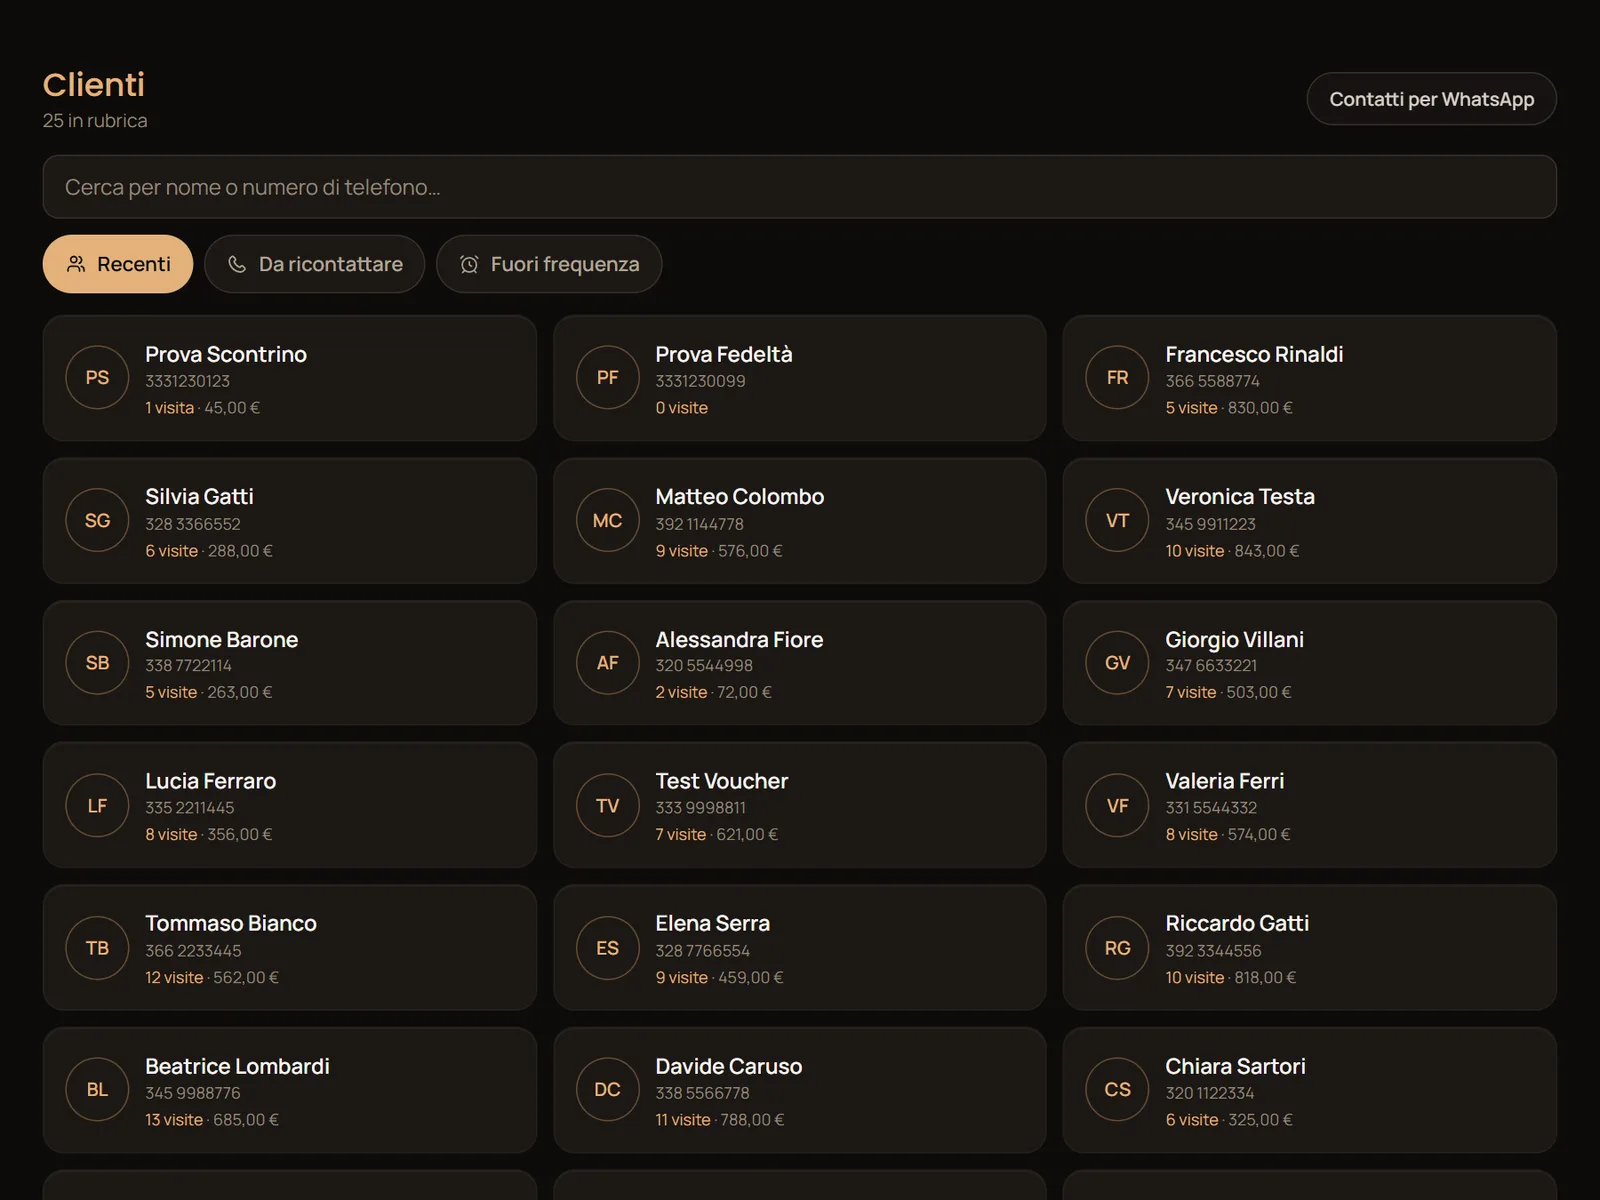Viewport: 1600px width, 1200px height.
Task: Click the SB avatar for Simone Barone
Action: pyautogui.click(x=97, y=663)
